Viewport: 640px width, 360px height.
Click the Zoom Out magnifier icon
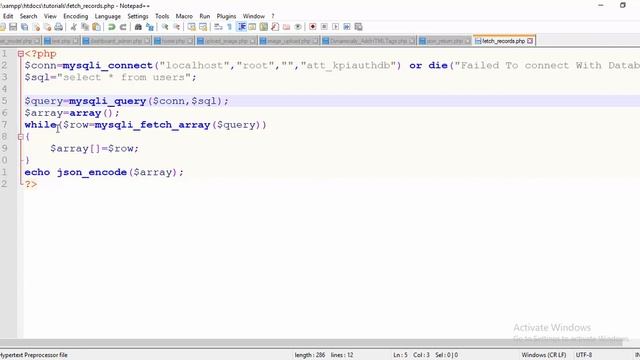coord(176,27)
